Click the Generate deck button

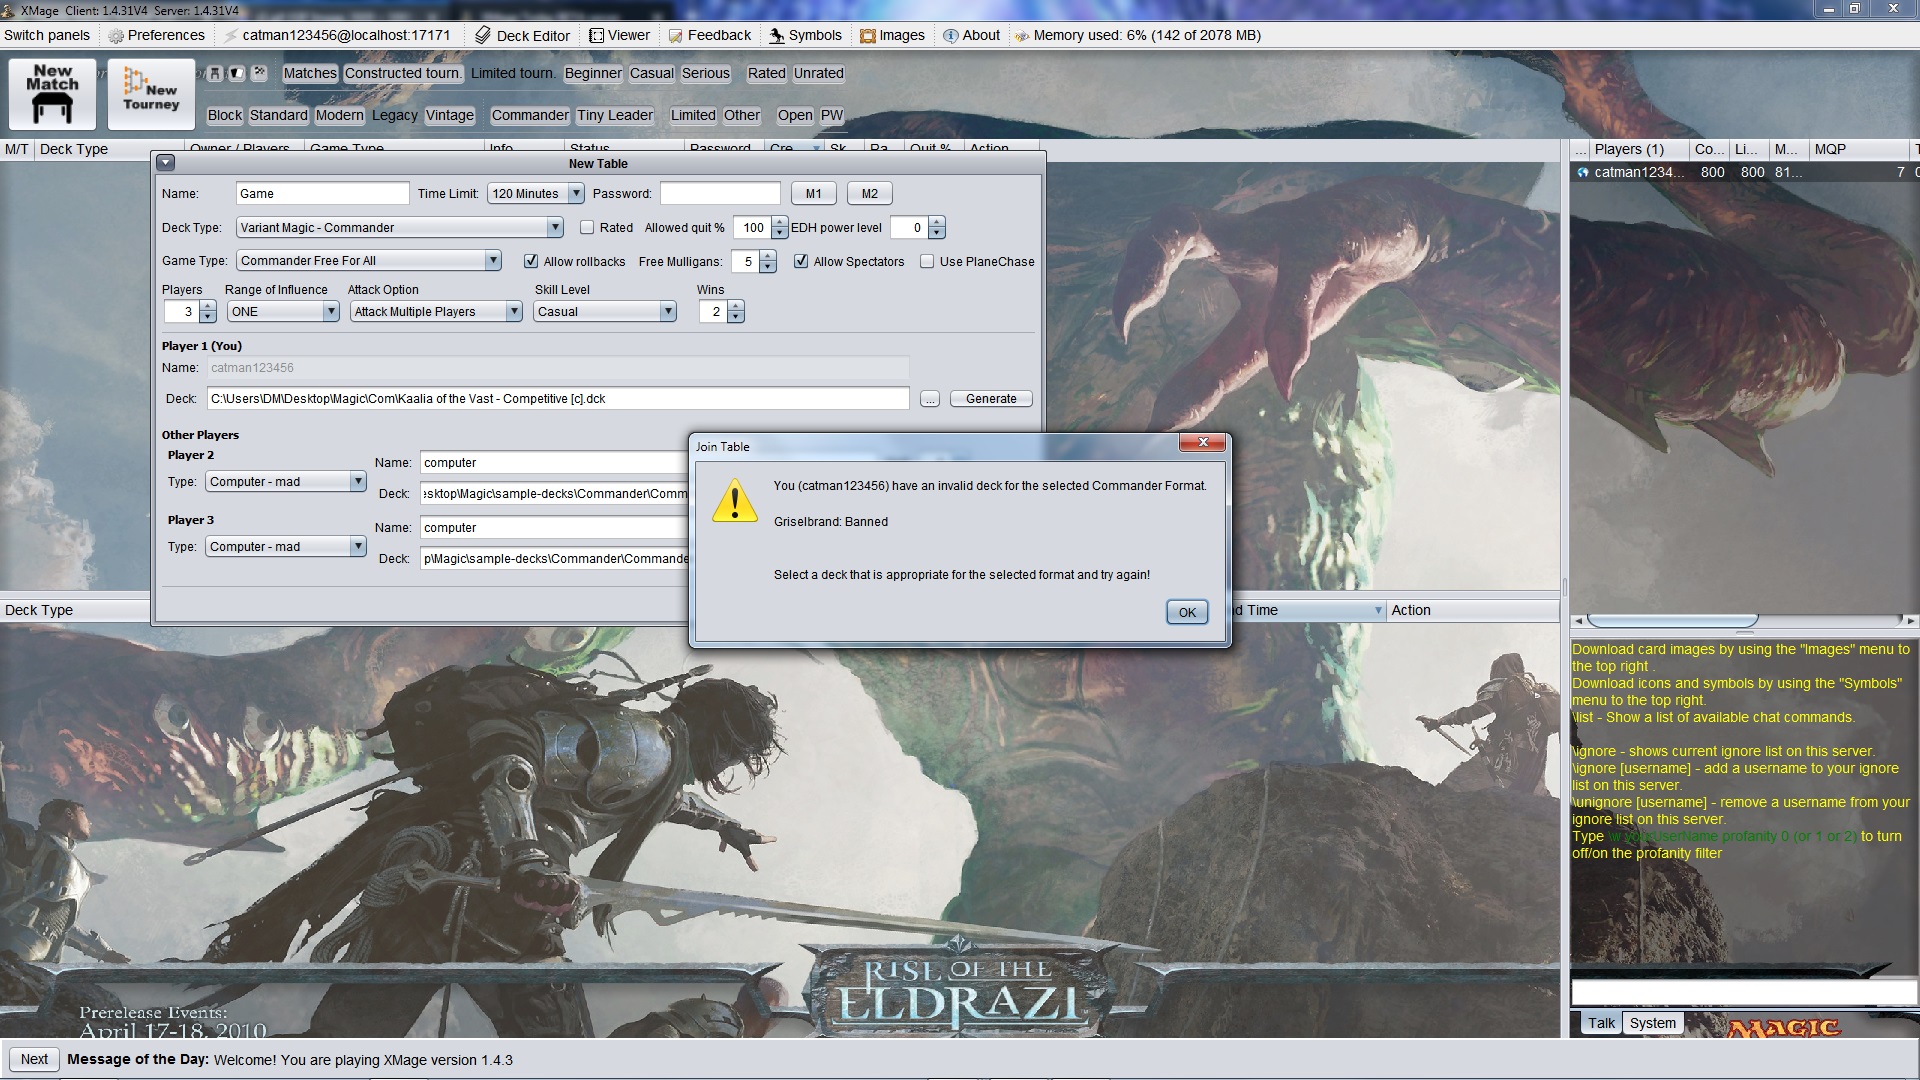point(990,398)
